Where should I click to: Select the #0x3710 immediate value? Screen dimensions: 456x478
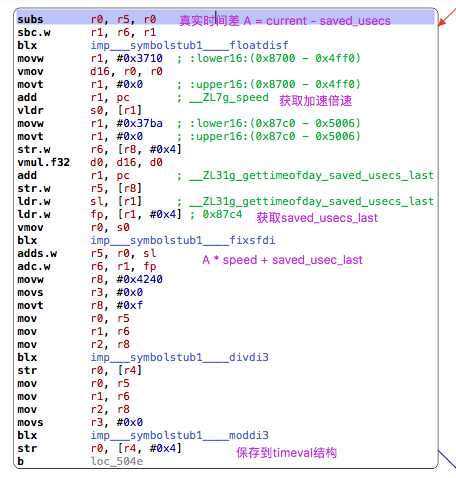click(x=139, y=58)
